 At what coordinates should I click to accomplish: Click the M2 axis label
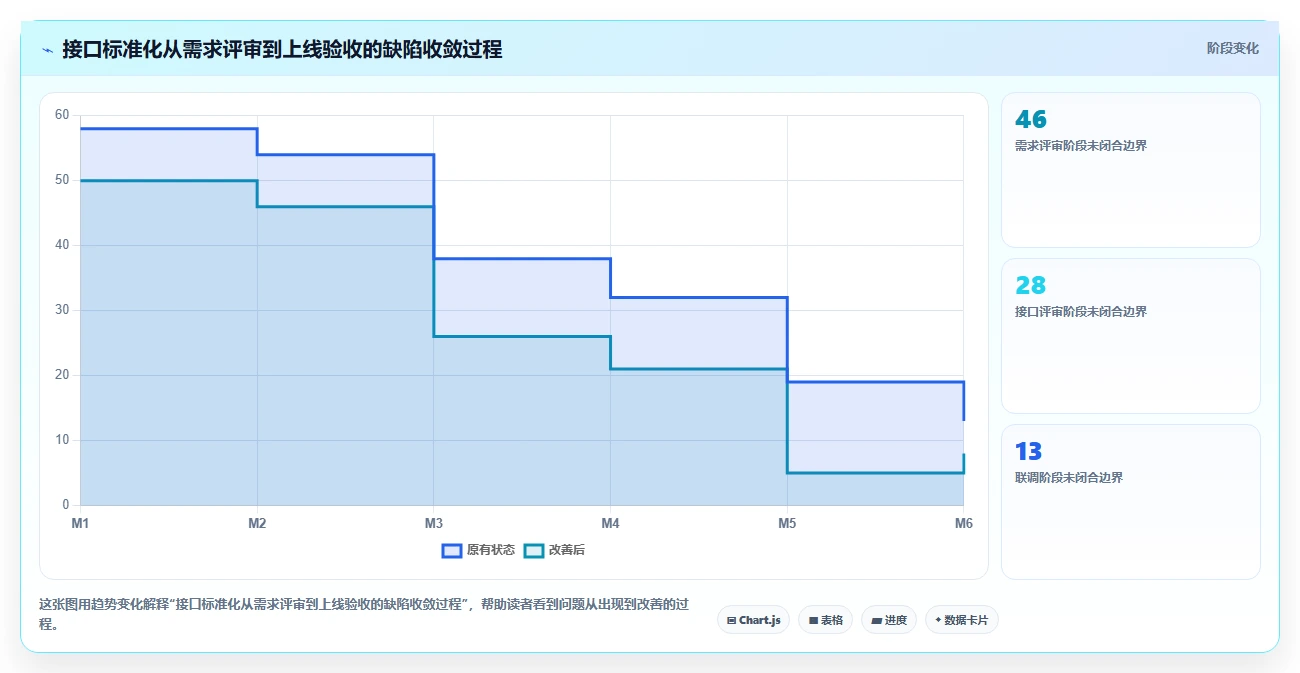coord(257,523)
